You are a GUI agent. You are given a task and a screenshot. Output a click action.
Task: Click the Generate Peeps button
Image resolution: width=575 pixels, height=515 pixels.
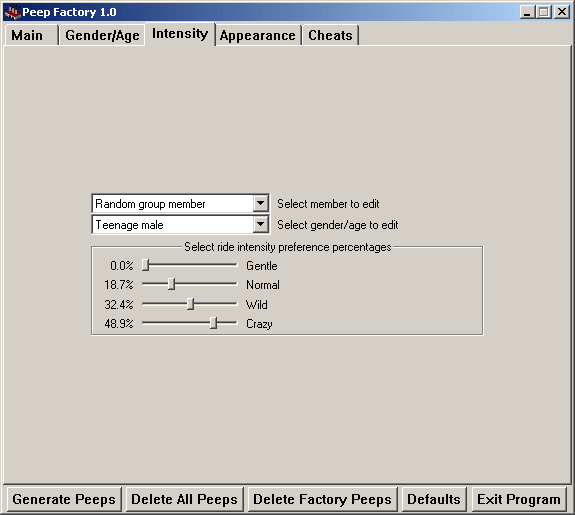64,499
